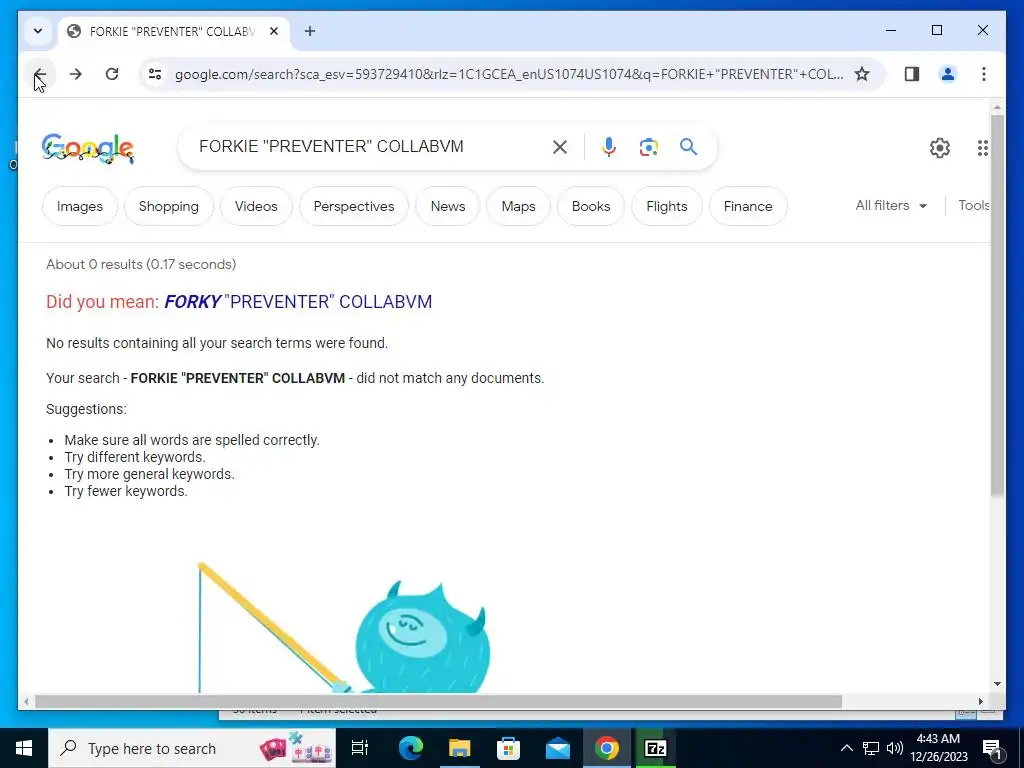This screenshot has width=1024, height=768.
Task: Close the FORKIE PREVENTER COLLABVM tab
Action: click(274, 31)
